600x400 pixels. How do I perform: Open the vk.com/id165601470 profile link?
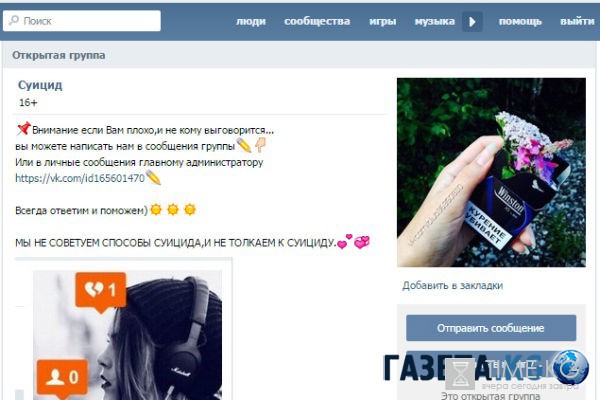[x=80, y=178]
